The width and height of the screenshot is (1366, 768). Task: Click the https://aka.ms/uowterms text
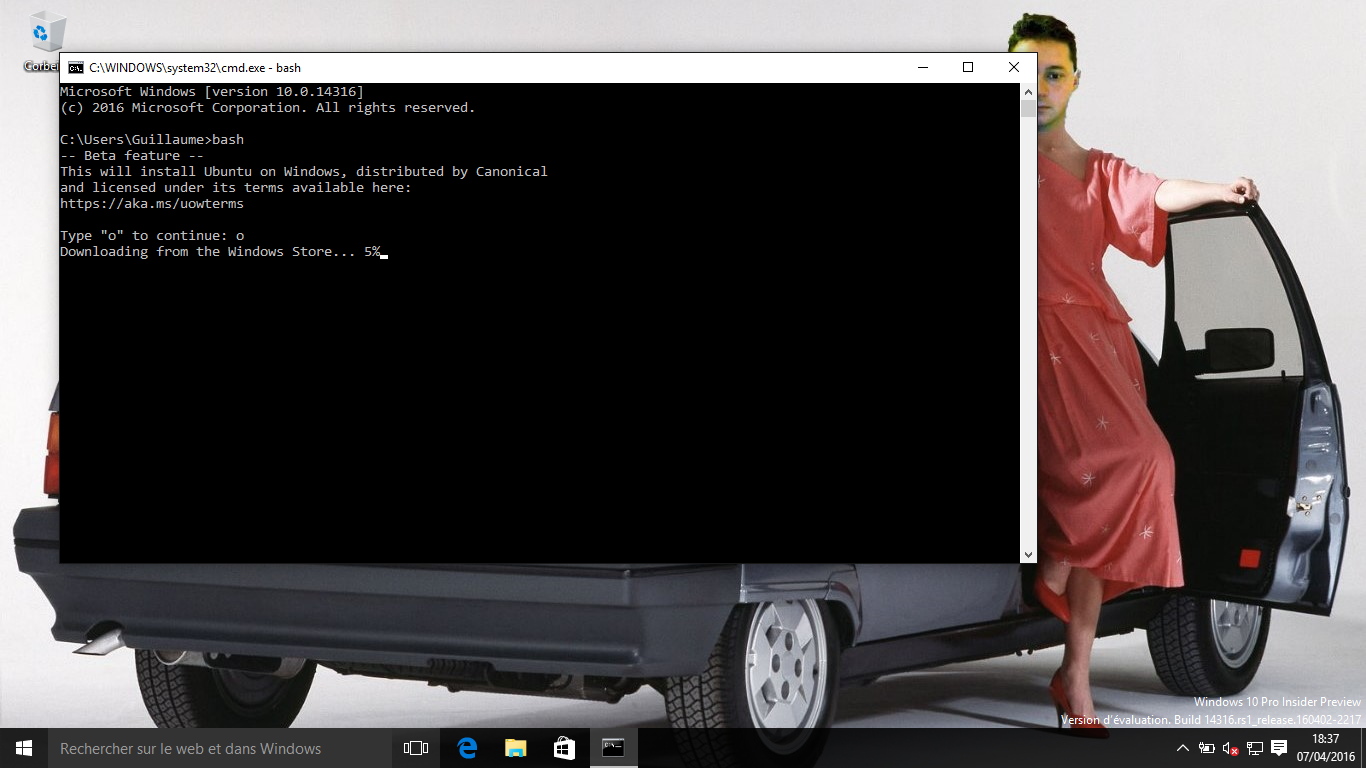click(x=152, y=204)
